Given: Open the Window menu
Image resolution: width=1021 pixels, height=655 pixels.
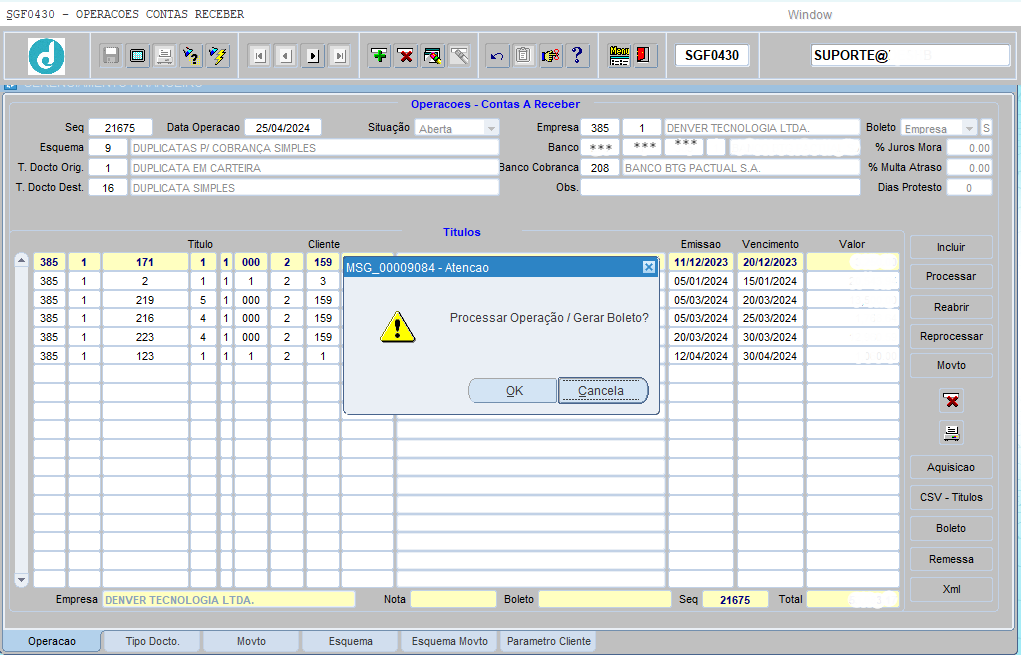Looking at the screenshot, I should coord(809,14).
